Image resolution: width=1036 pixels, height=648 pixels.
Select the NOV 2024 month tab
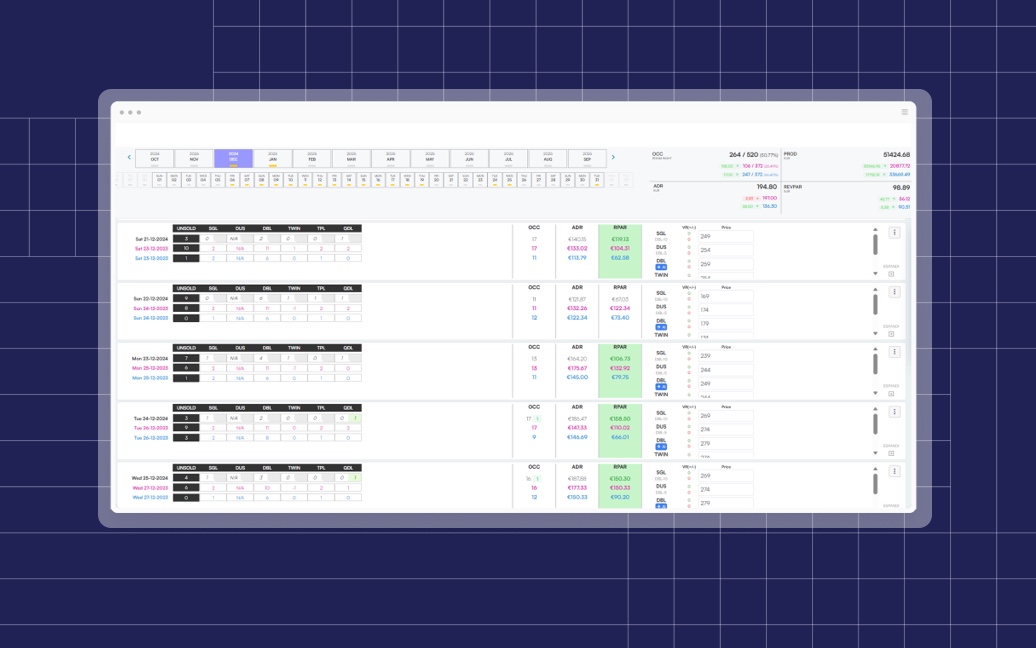pyautogui.click(x=194, y=158)
